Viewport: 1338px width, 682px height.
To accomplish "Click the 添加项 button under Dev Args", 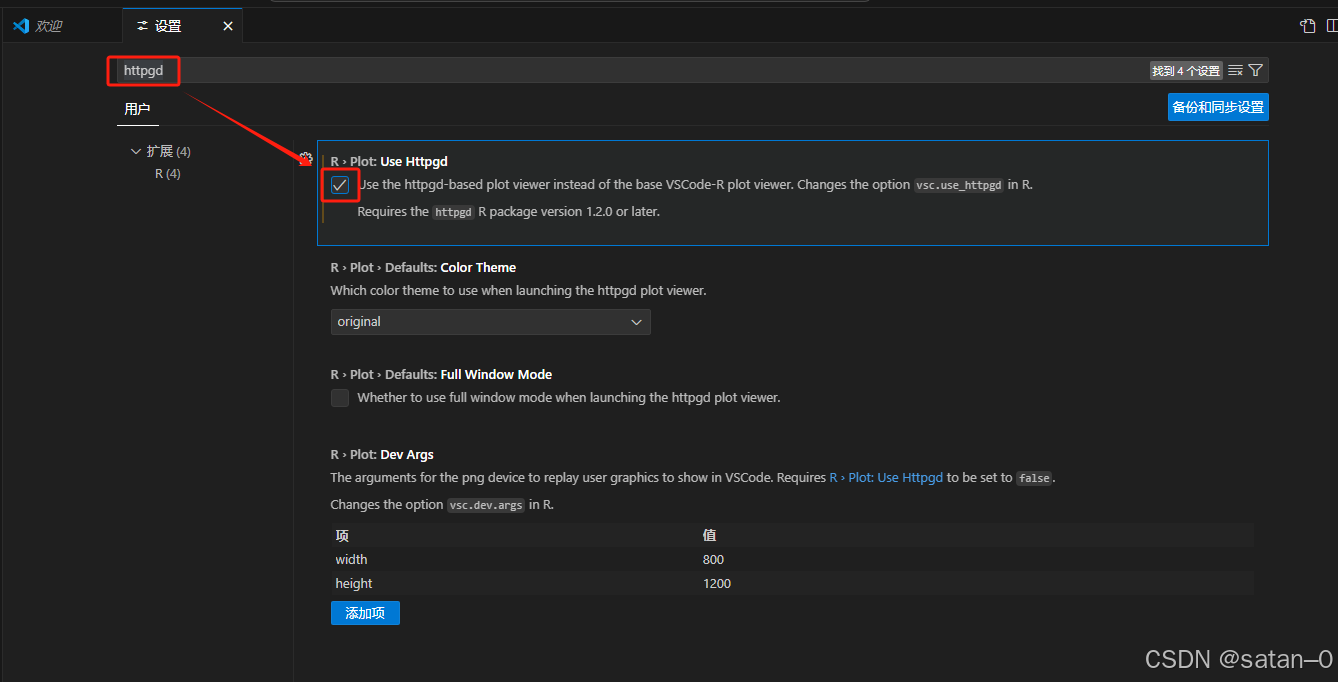I will pos(365,613).
